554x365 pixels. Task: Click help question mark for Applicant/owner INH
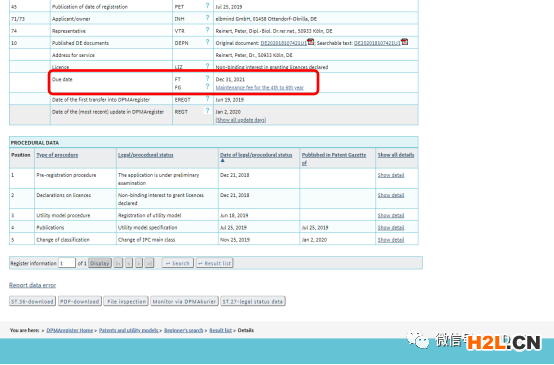pos(207,18)
